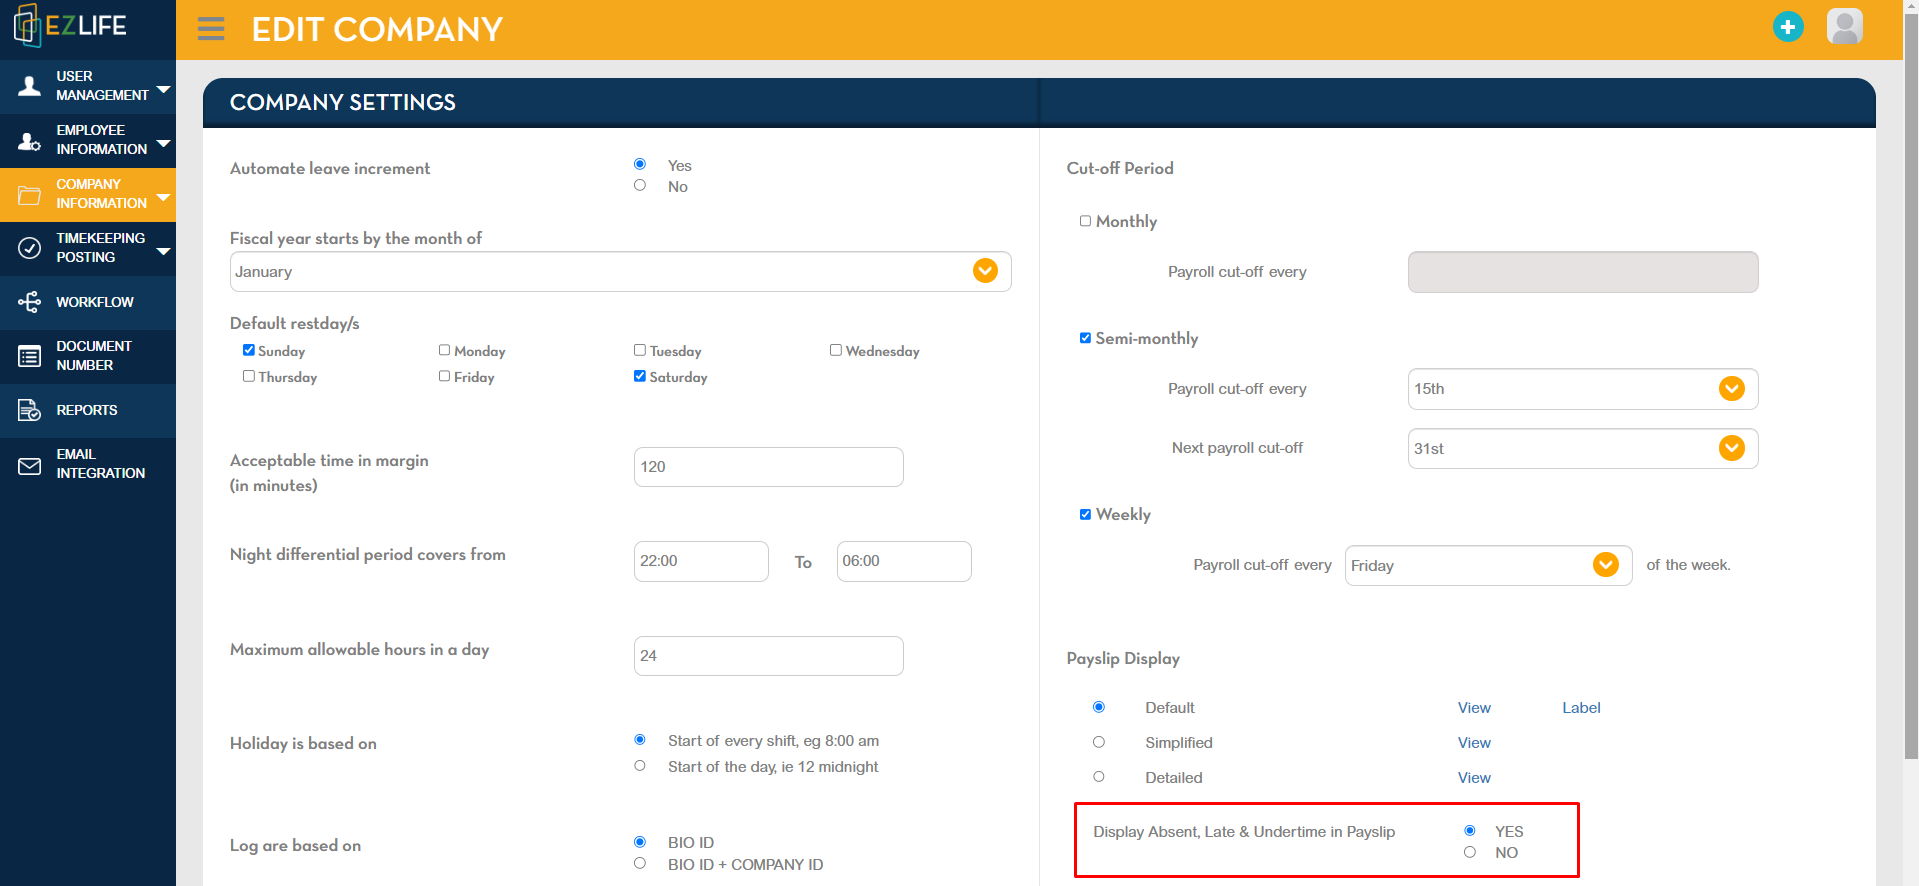Check Monday restday
Screen dimensions: 1919x886
pyautogui.click(x=444, y=350)
